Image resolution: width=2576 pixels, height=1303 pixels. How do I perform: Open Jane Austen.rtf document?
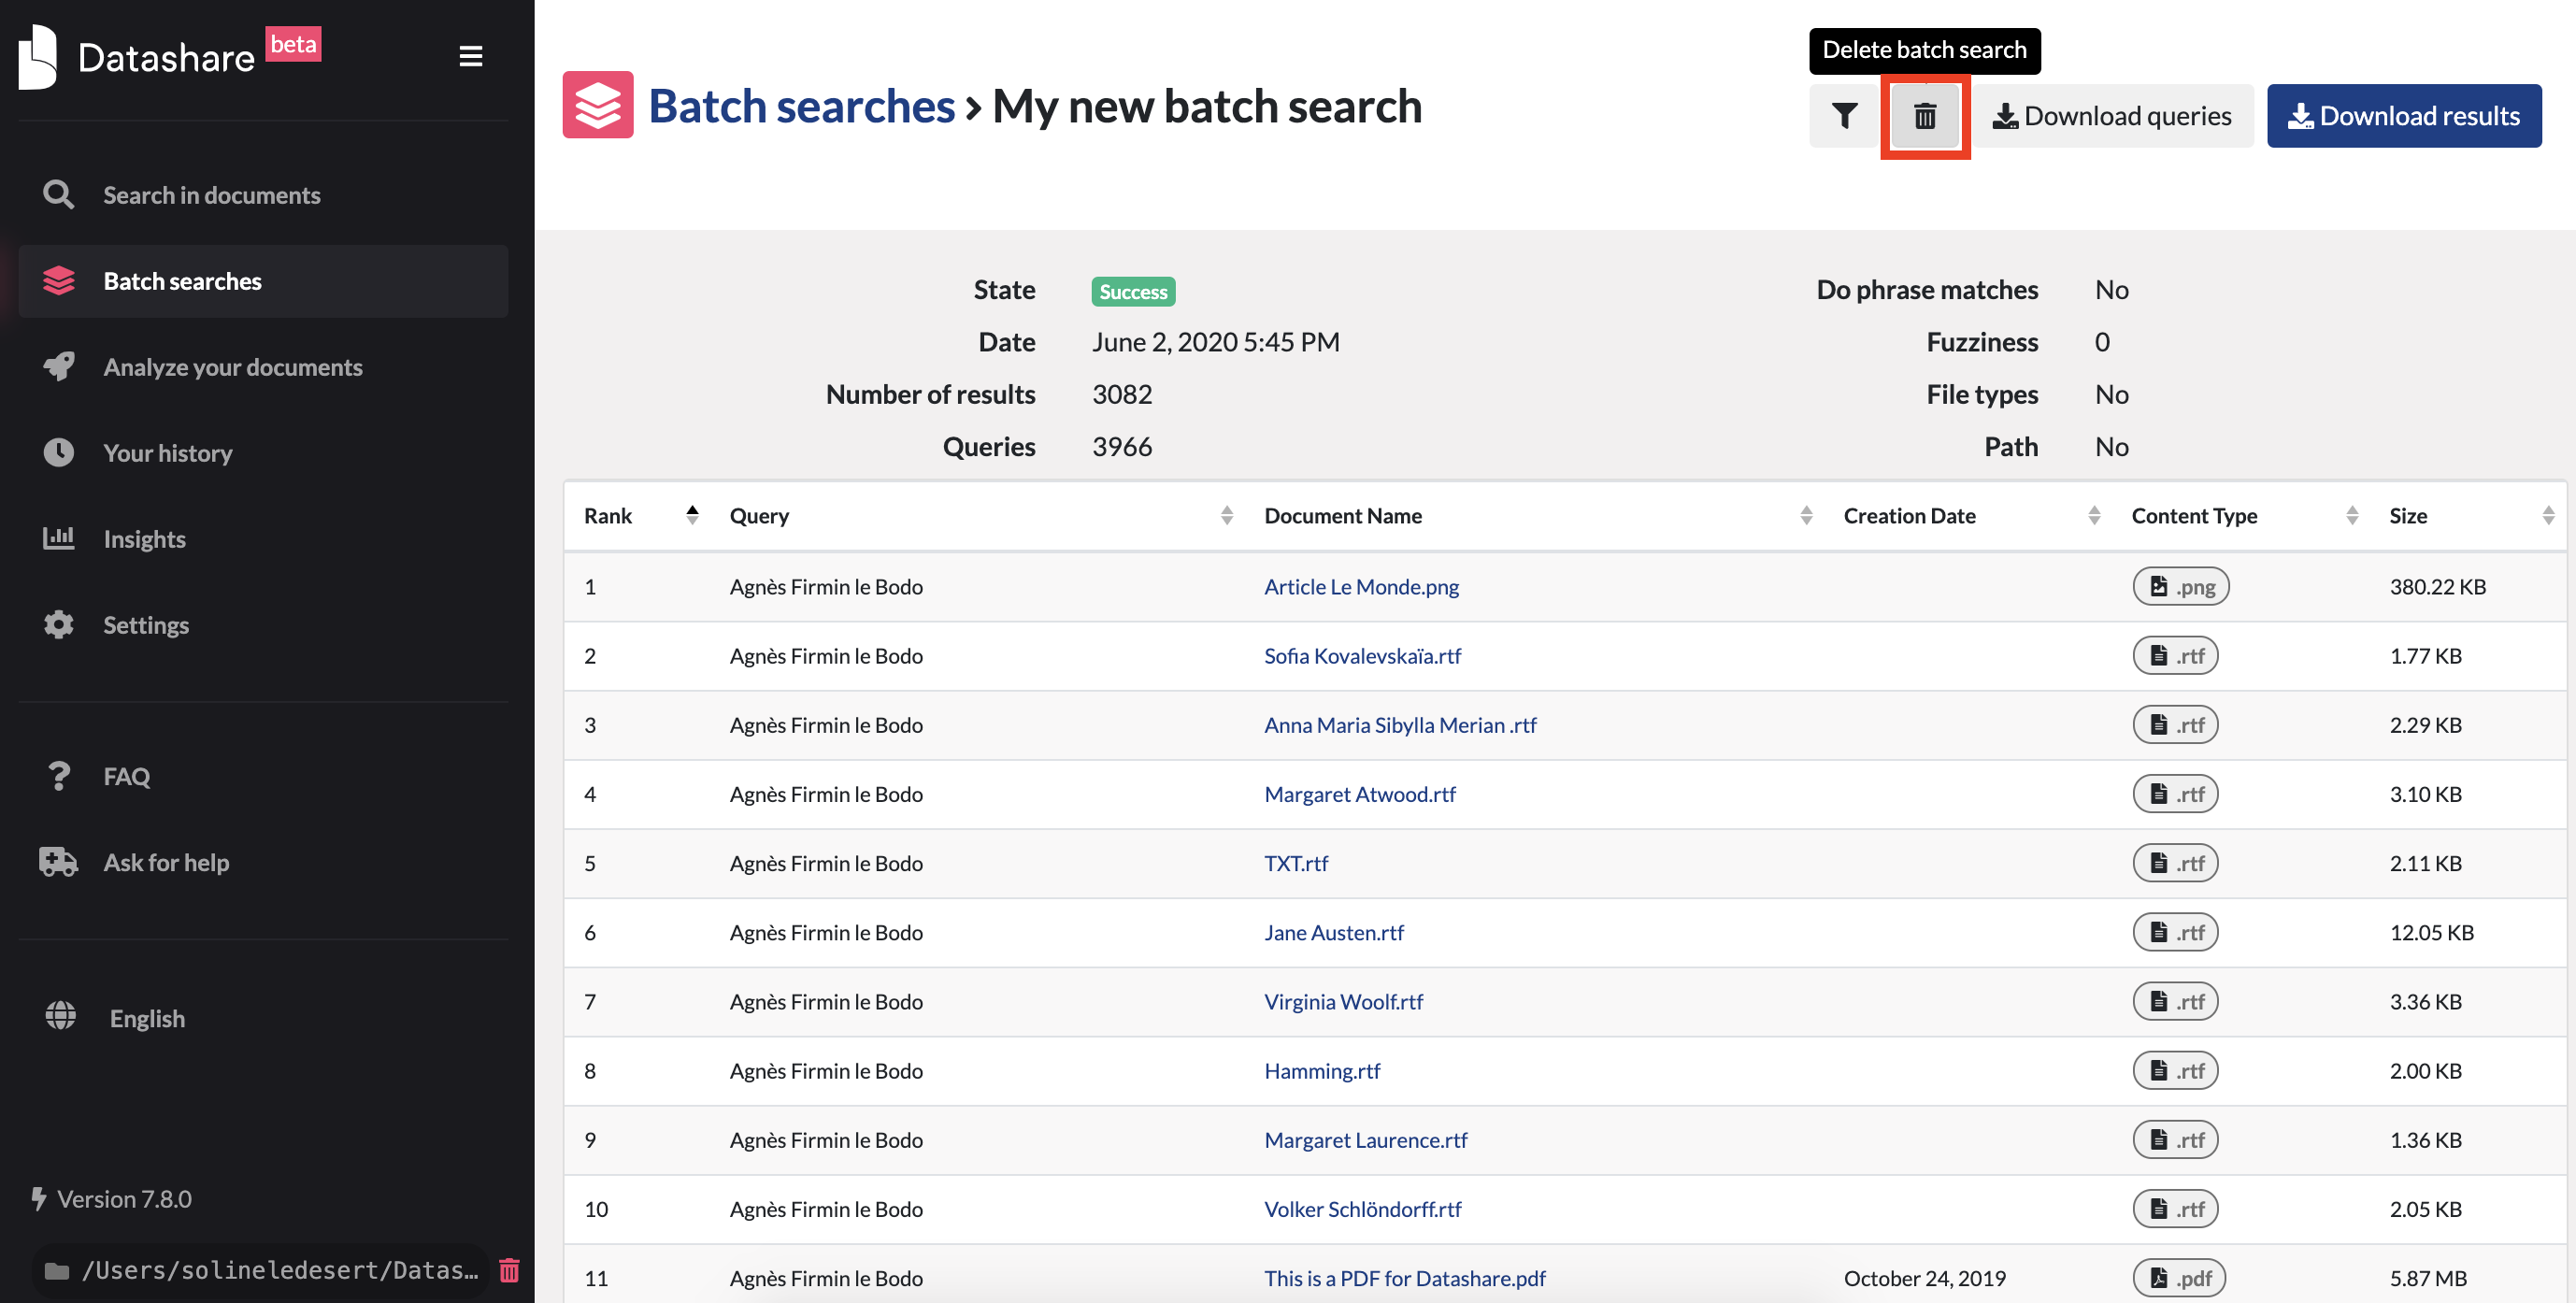(1333, 932)
